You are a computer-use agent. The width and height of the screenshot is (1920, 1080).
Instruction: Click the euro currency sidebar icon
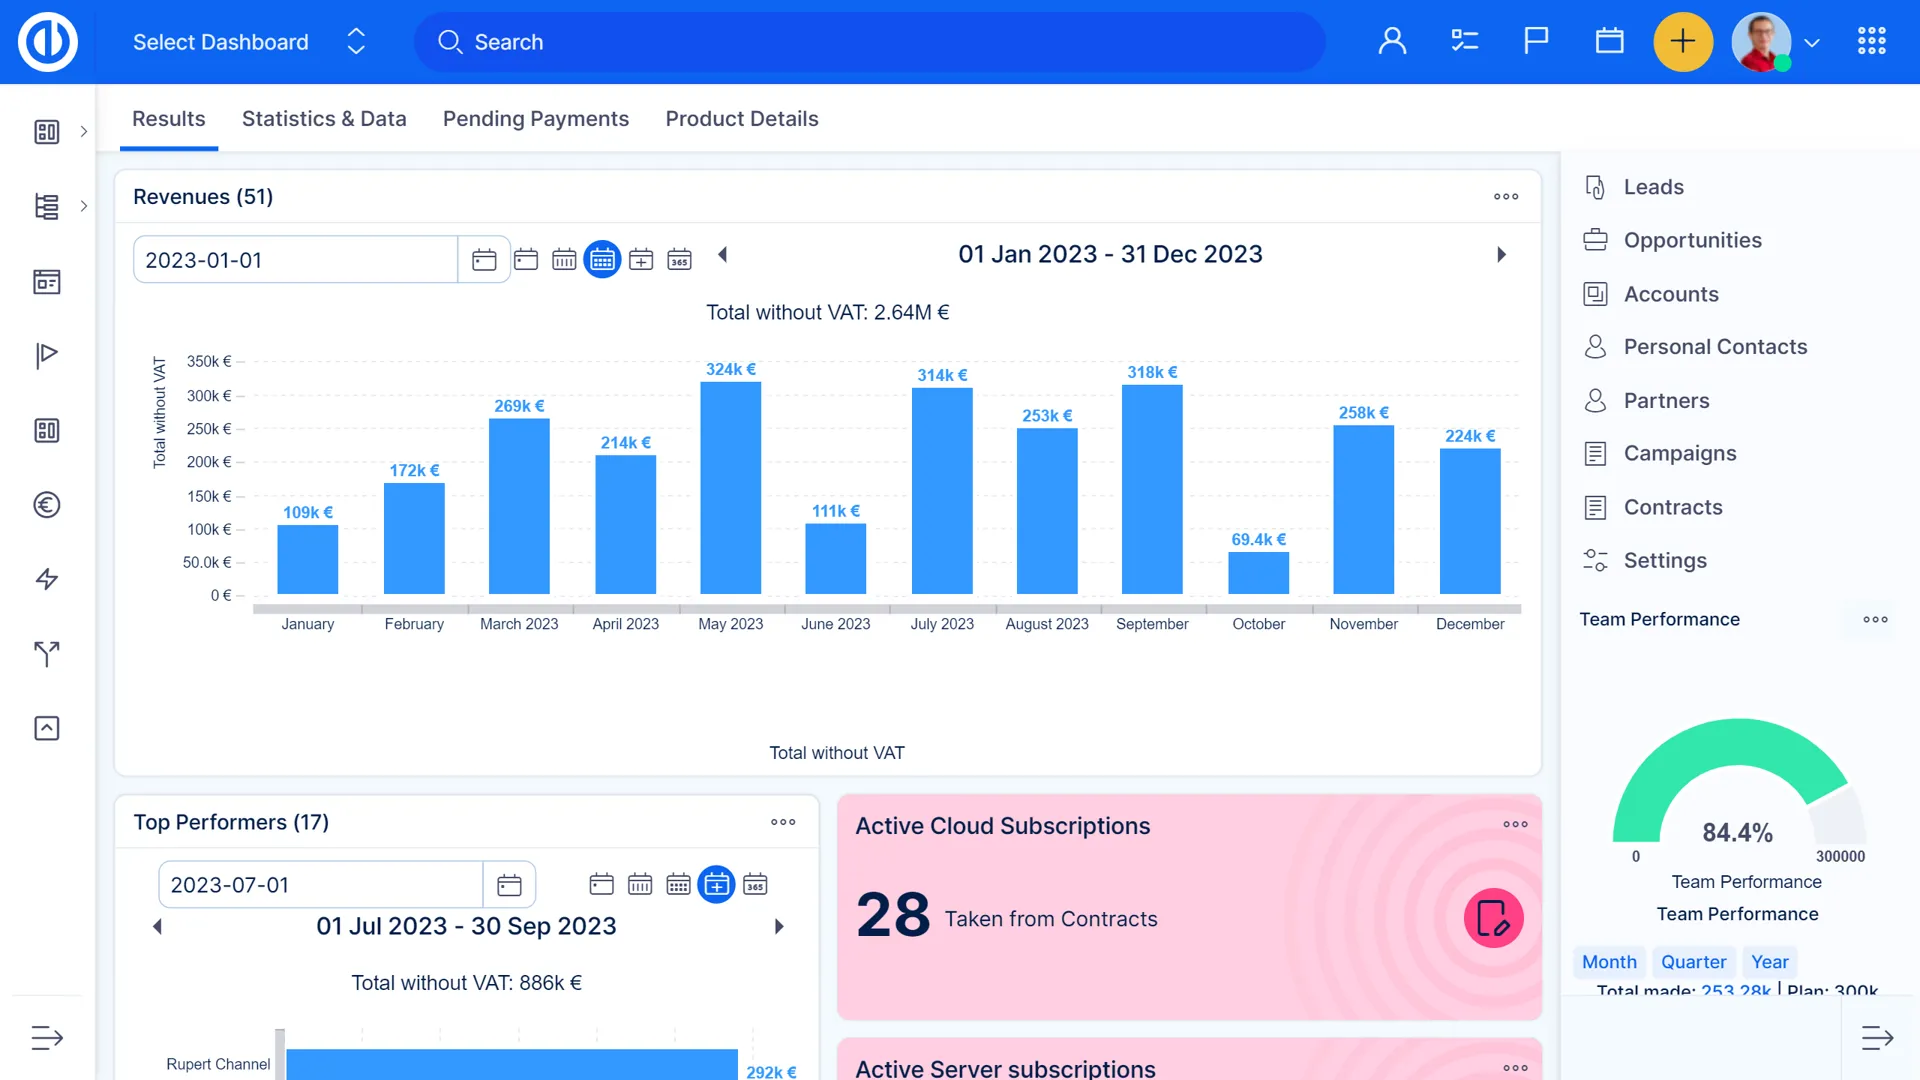pos(47,505)
